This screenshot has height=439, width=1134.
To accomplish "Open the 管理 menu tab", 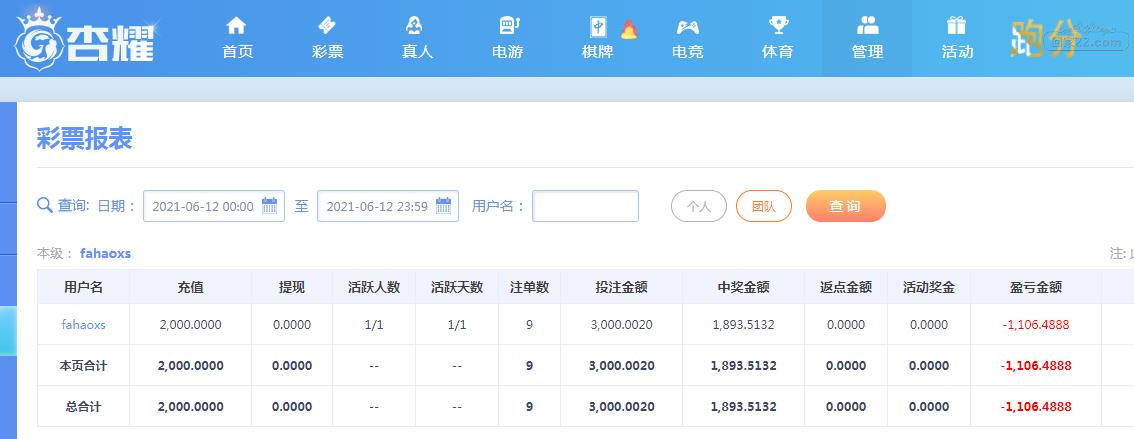I will (867, 38).
